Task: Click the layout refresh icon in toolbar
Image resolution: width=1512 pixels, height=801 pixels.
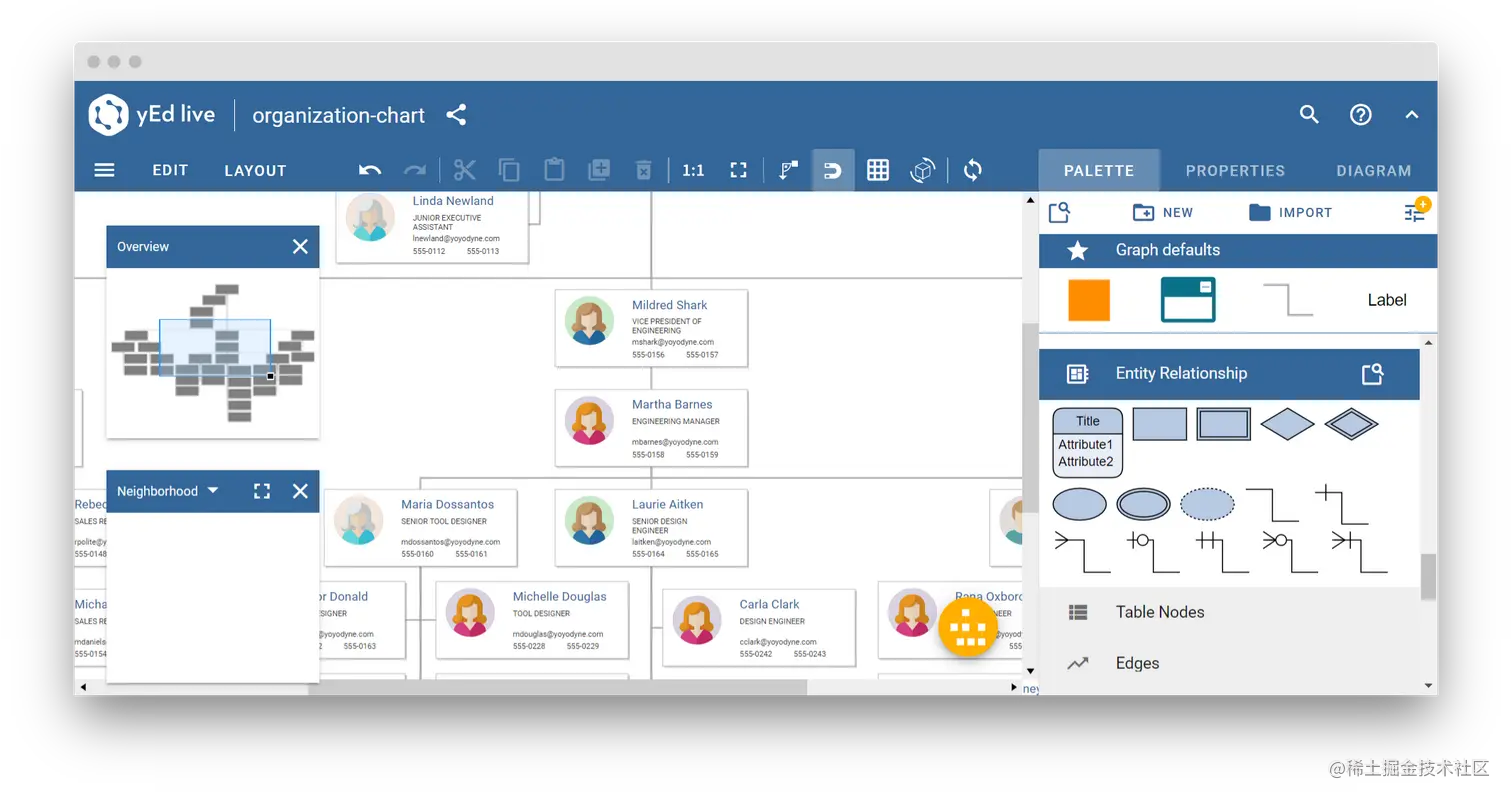Action: (x=972, y=170)
